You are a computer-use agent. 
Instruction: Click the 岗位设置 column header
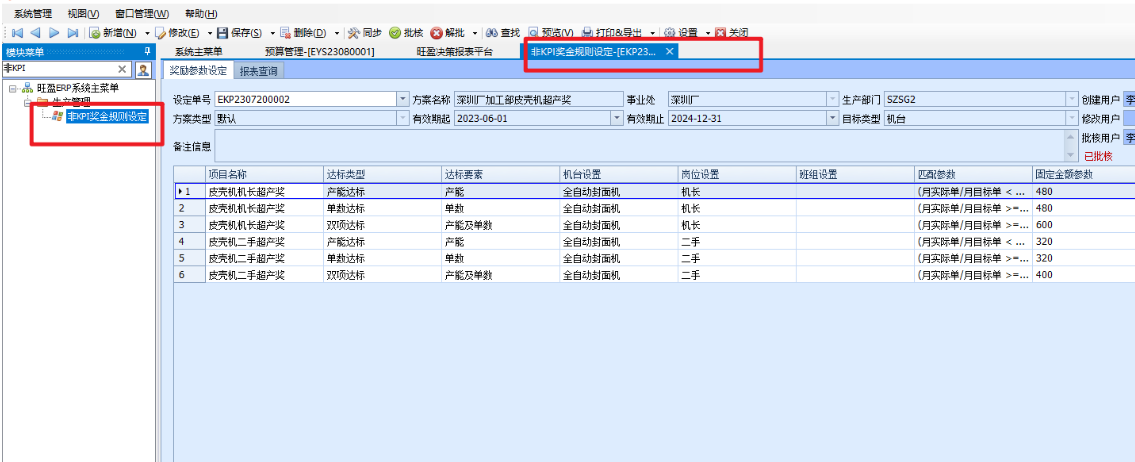[x=737, y=174]
